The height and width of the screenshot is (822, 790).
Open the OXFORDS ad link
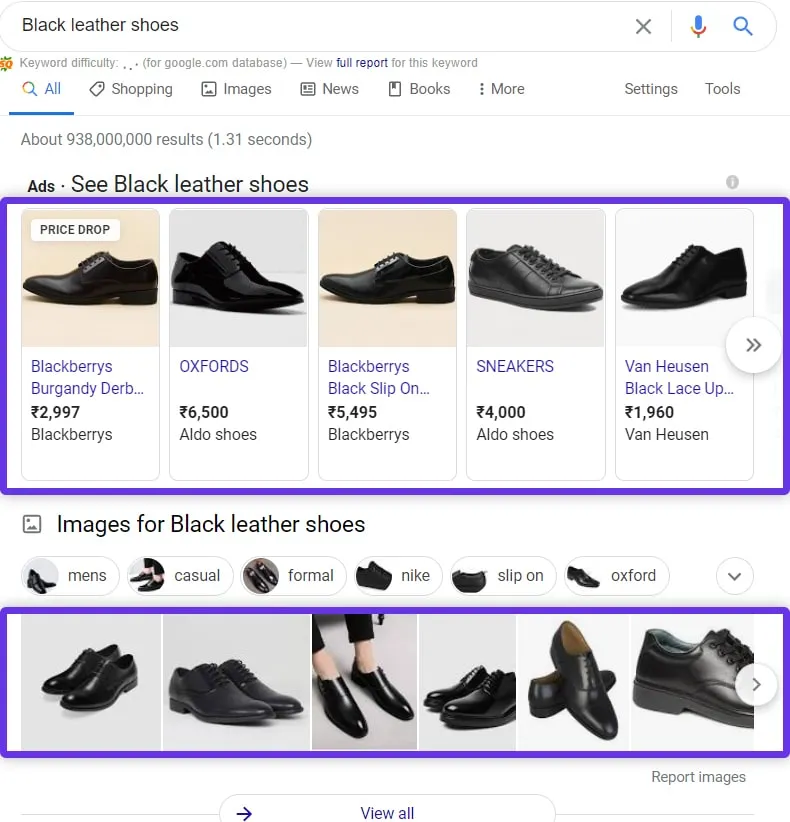pyautogui.click(x=214, y=366)
